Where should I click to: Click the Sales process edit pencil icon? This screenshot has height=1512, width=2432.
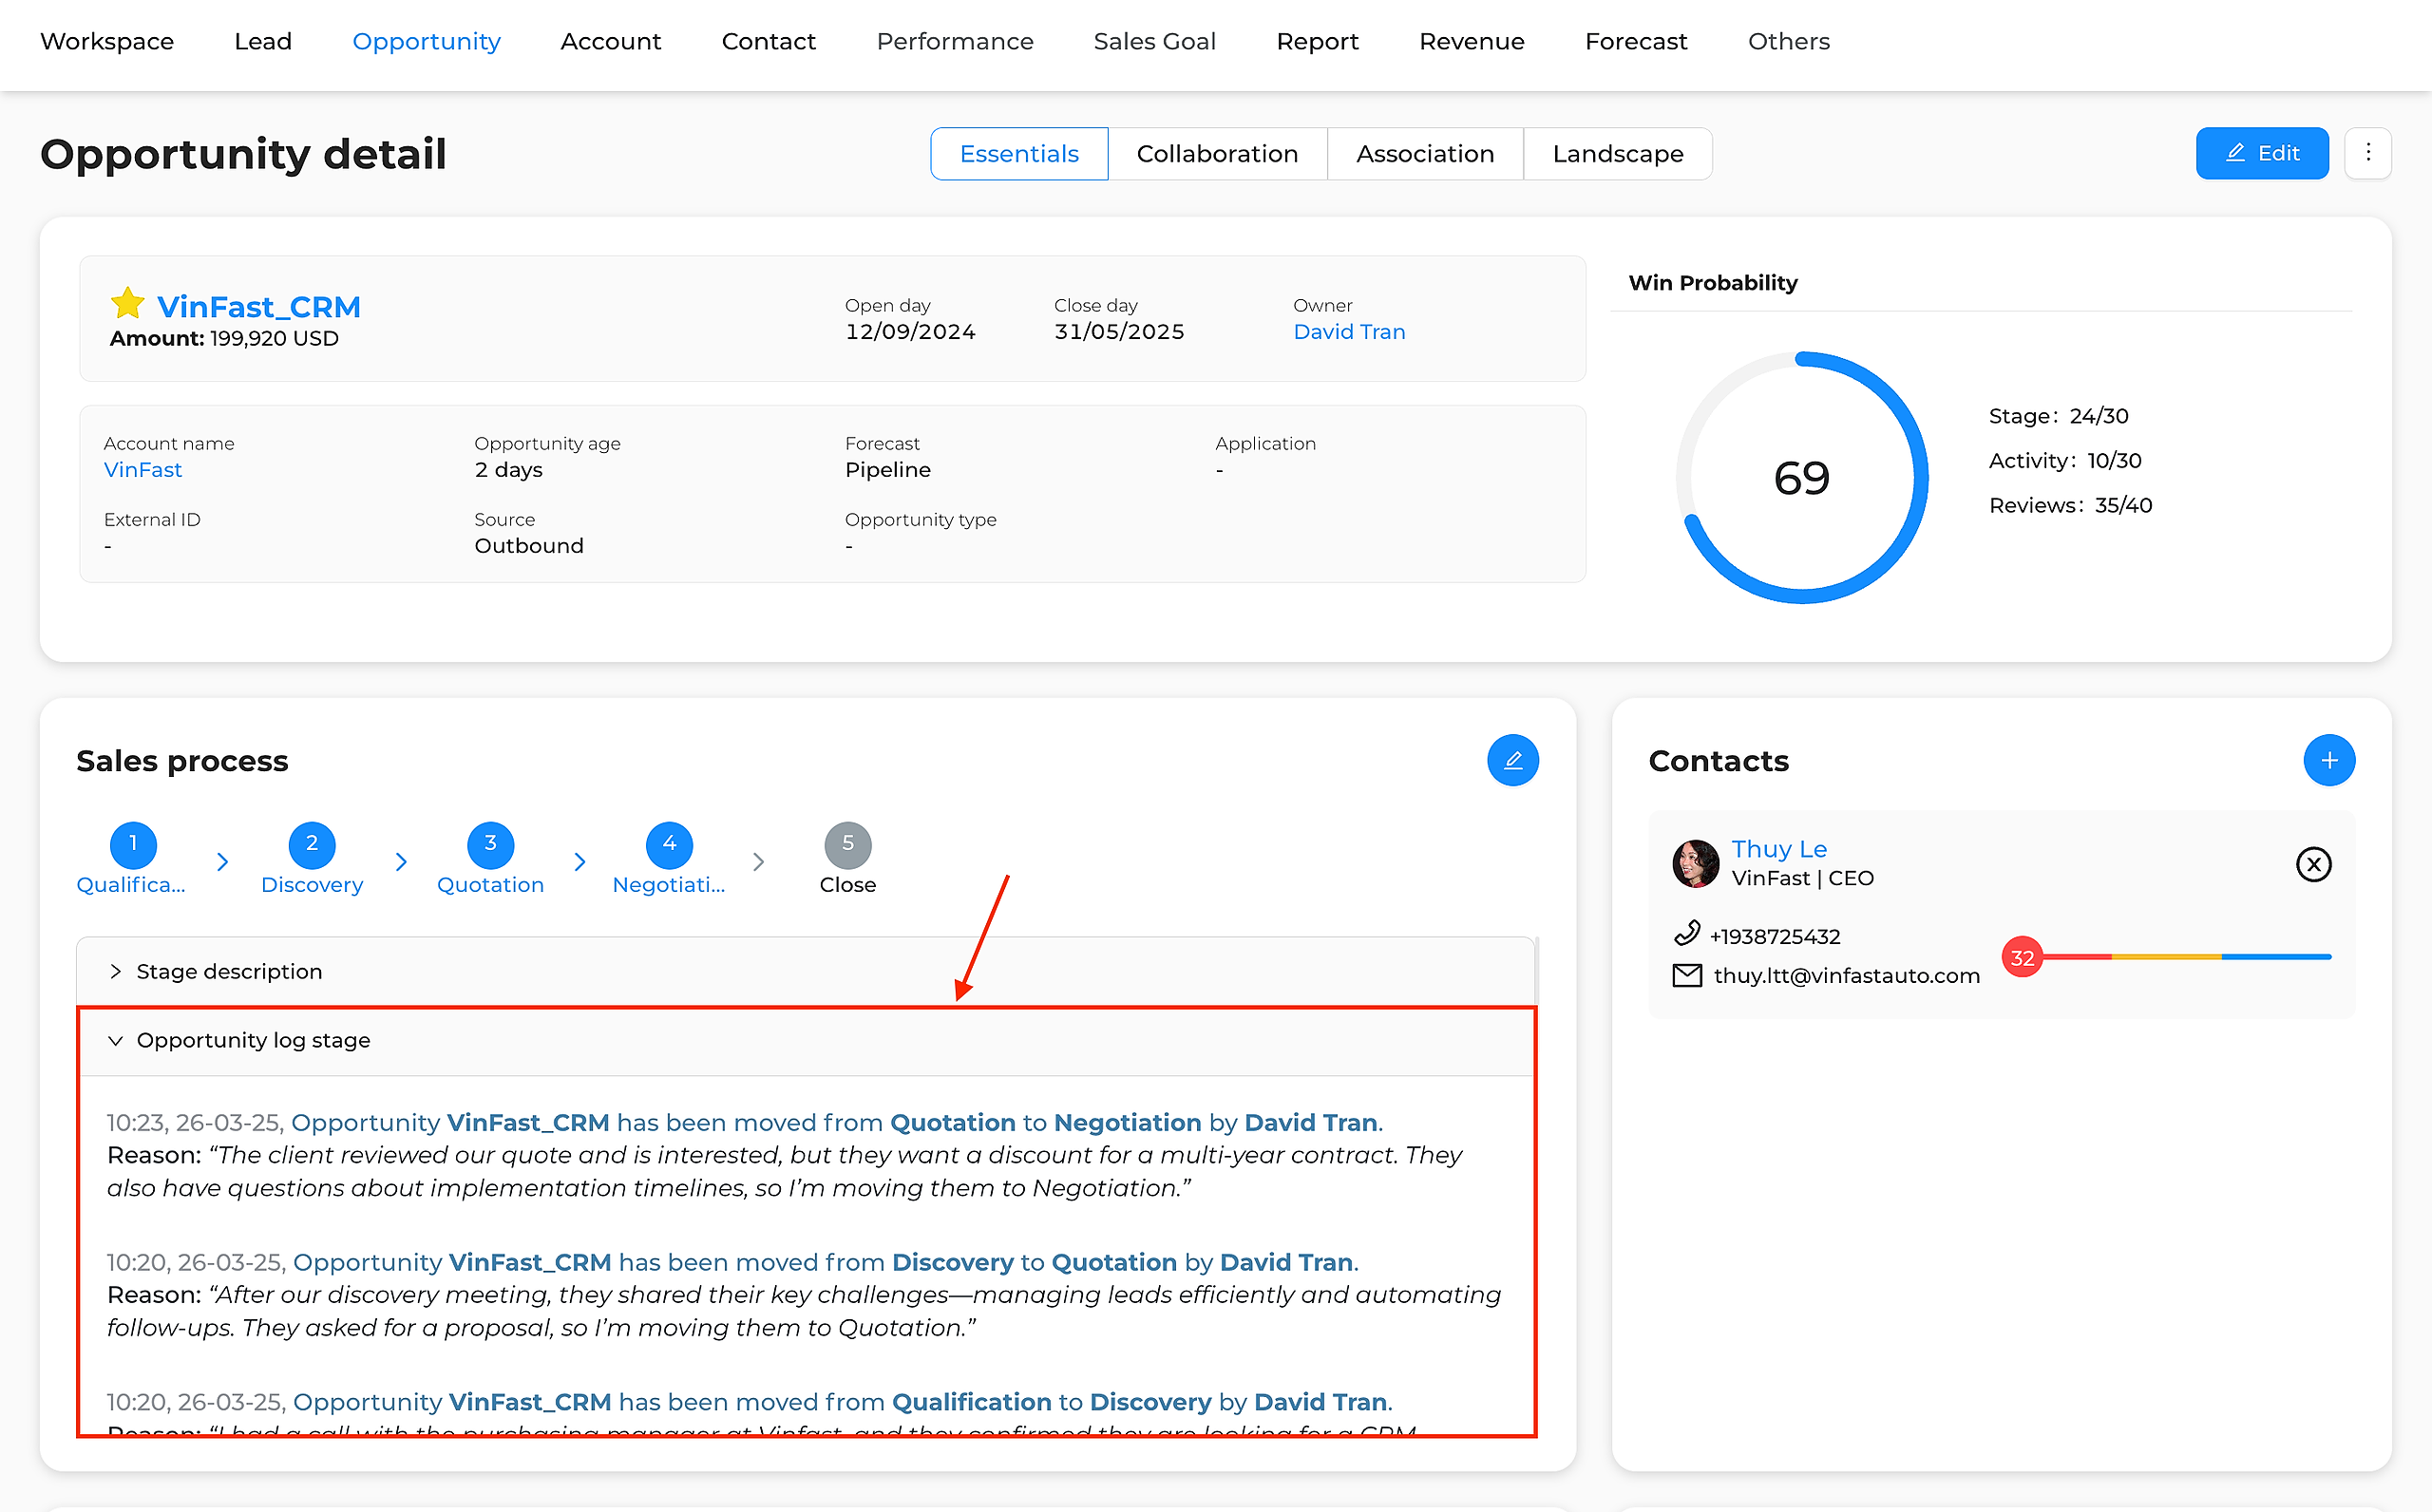click(x=1512, y=760)
